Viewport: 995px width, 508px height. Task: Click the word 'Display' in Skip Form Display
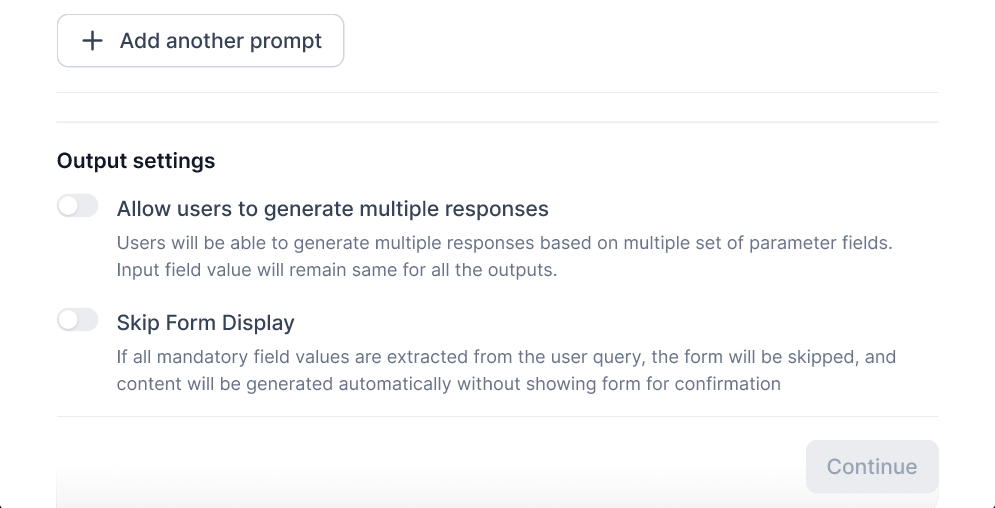[x=257, y=323]
